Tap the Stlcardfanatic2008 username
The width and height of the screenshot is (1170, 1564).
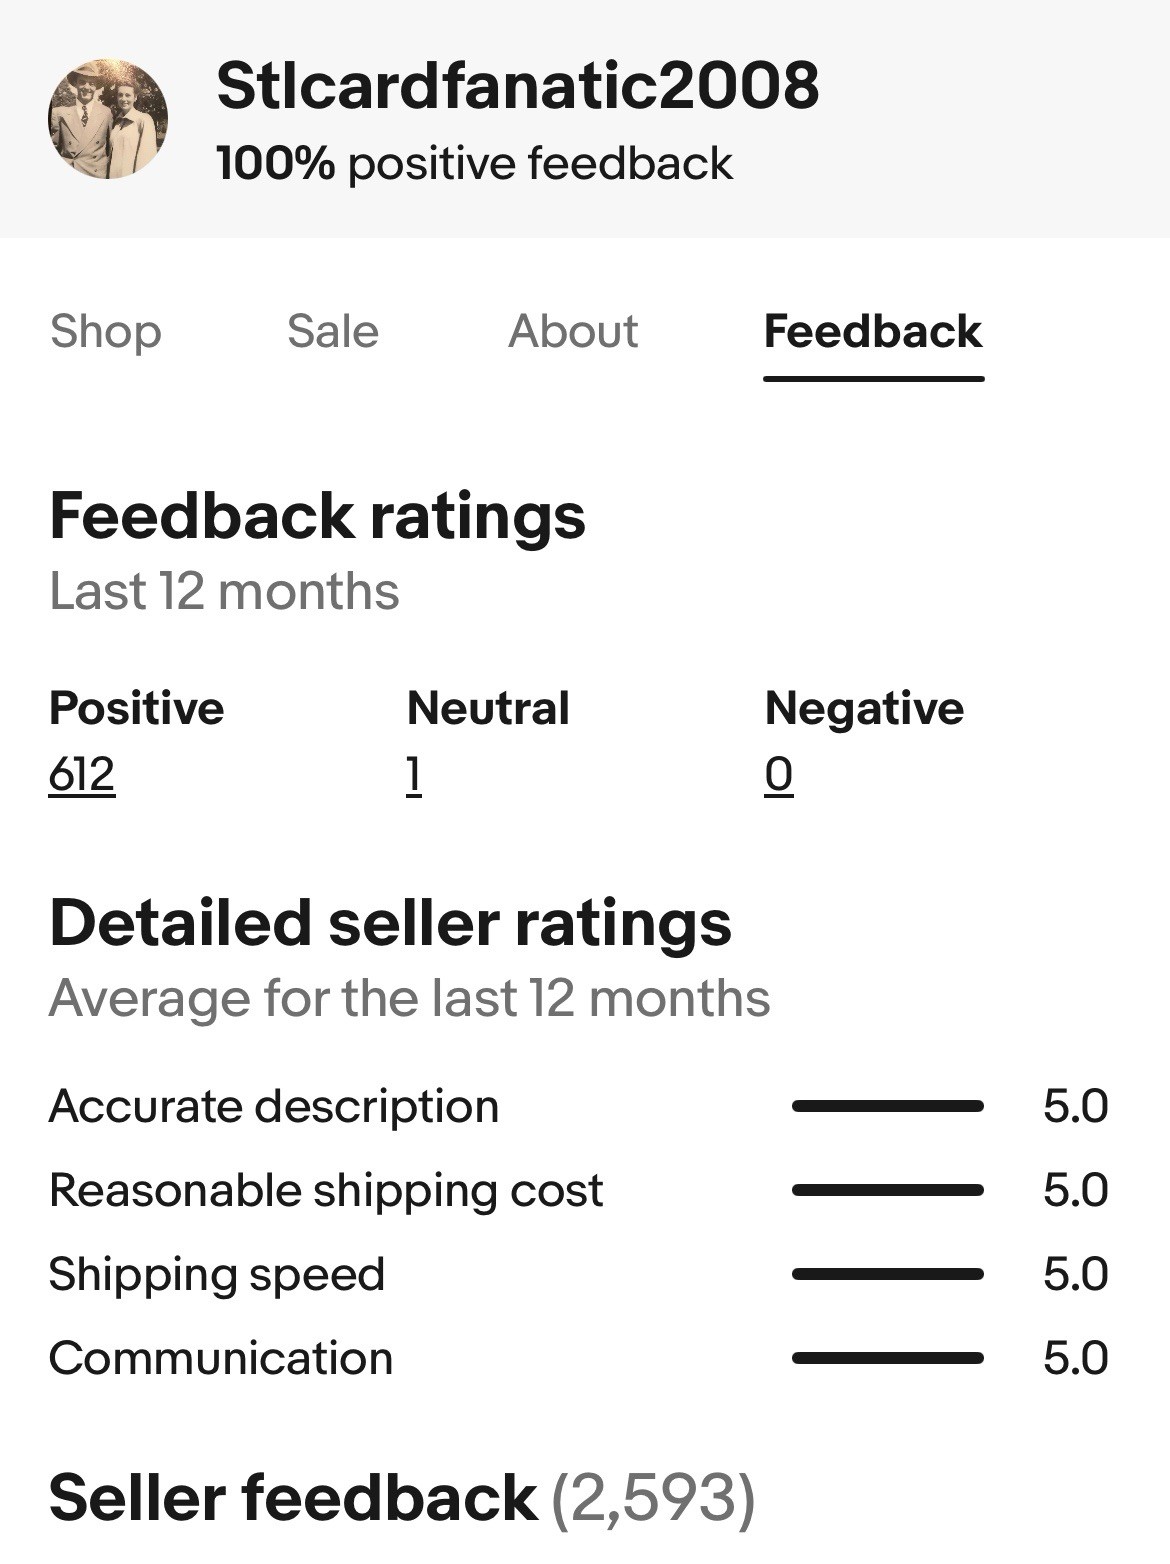pyautogui.click(x=517, y=86)
